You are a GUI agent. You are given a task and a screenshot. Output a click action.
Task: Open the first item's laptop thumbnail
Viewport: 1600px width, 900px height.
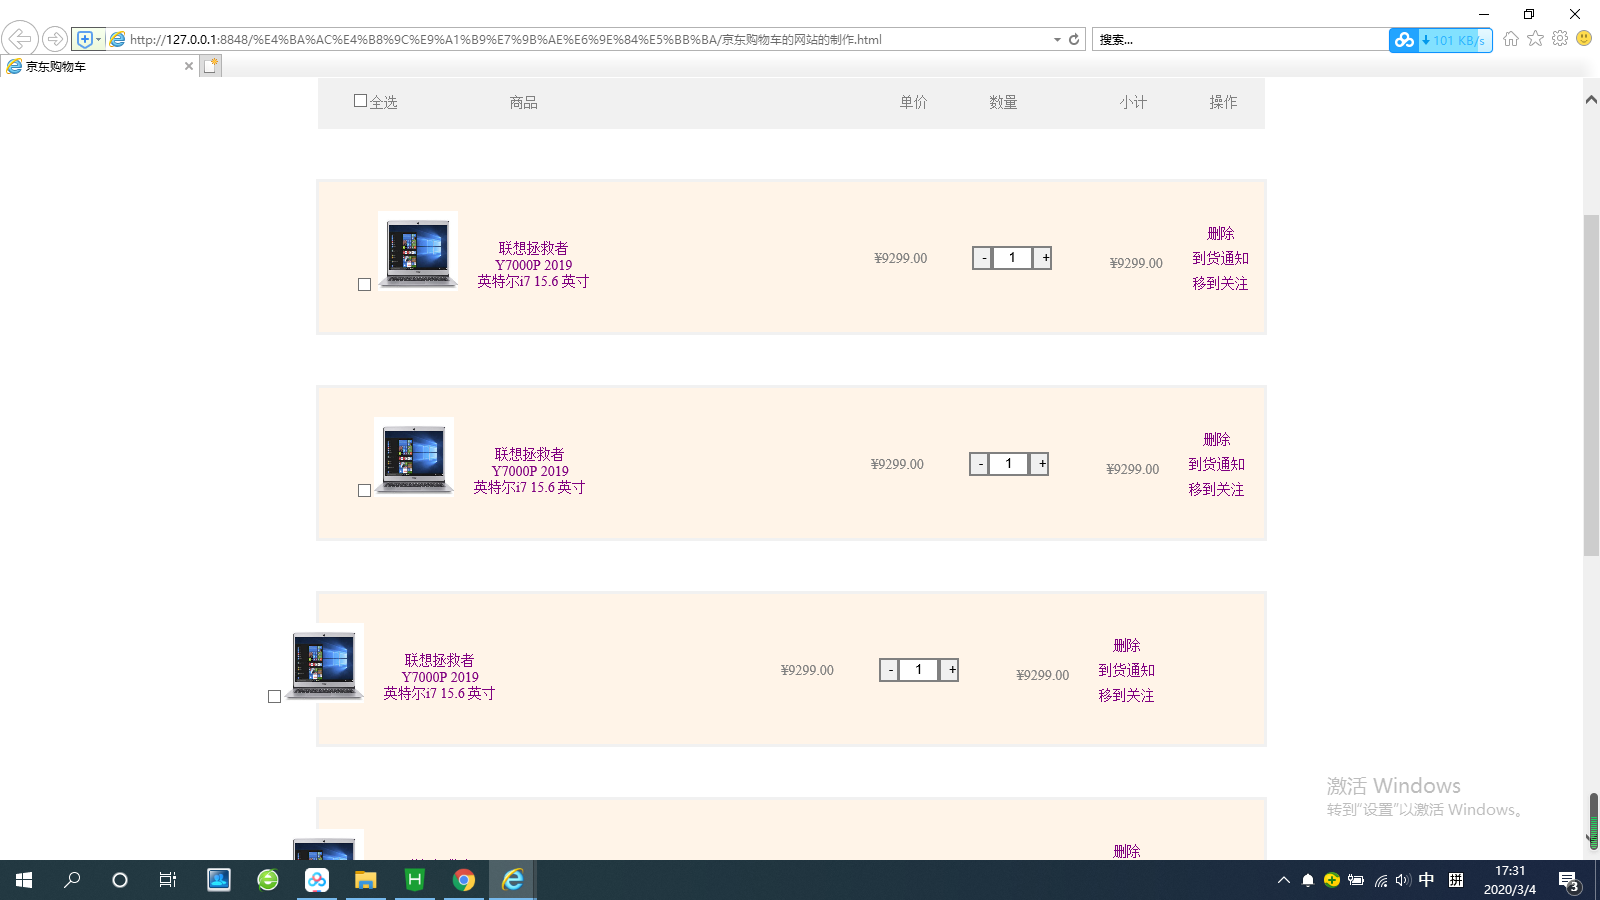click(418, 251)
